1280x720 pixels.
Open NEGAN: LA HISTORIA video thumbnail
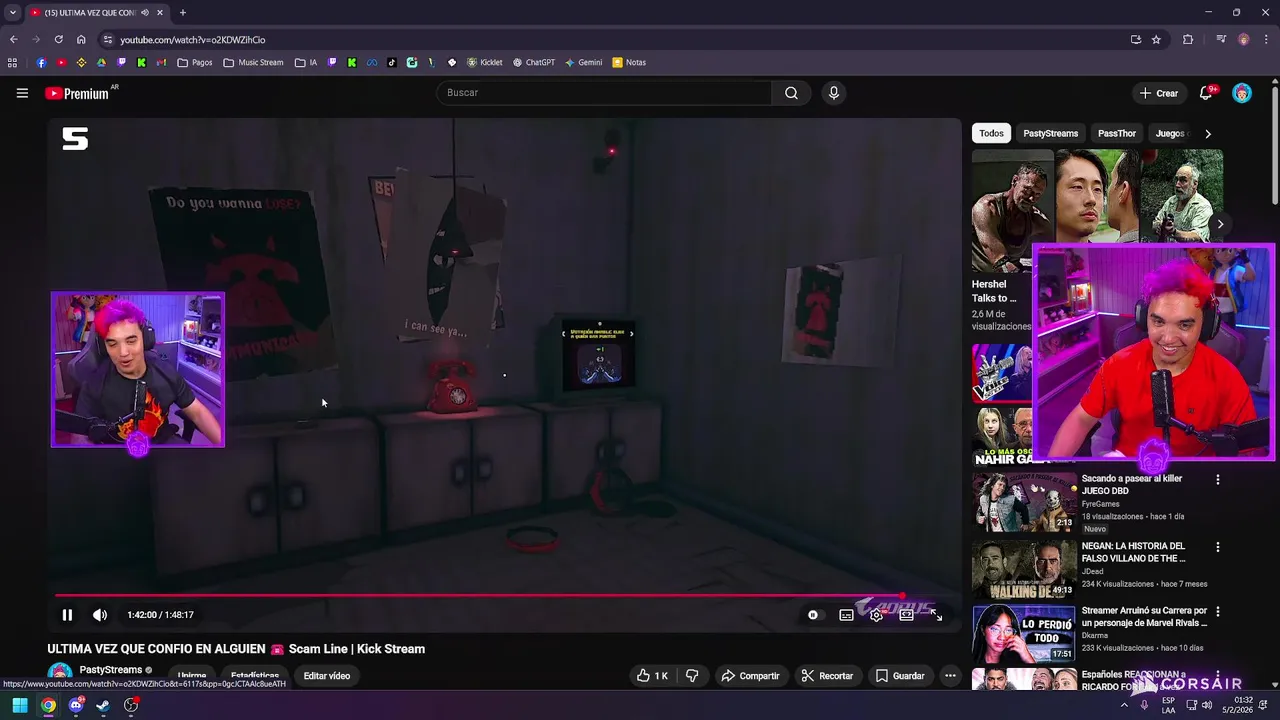(1023, 568)
